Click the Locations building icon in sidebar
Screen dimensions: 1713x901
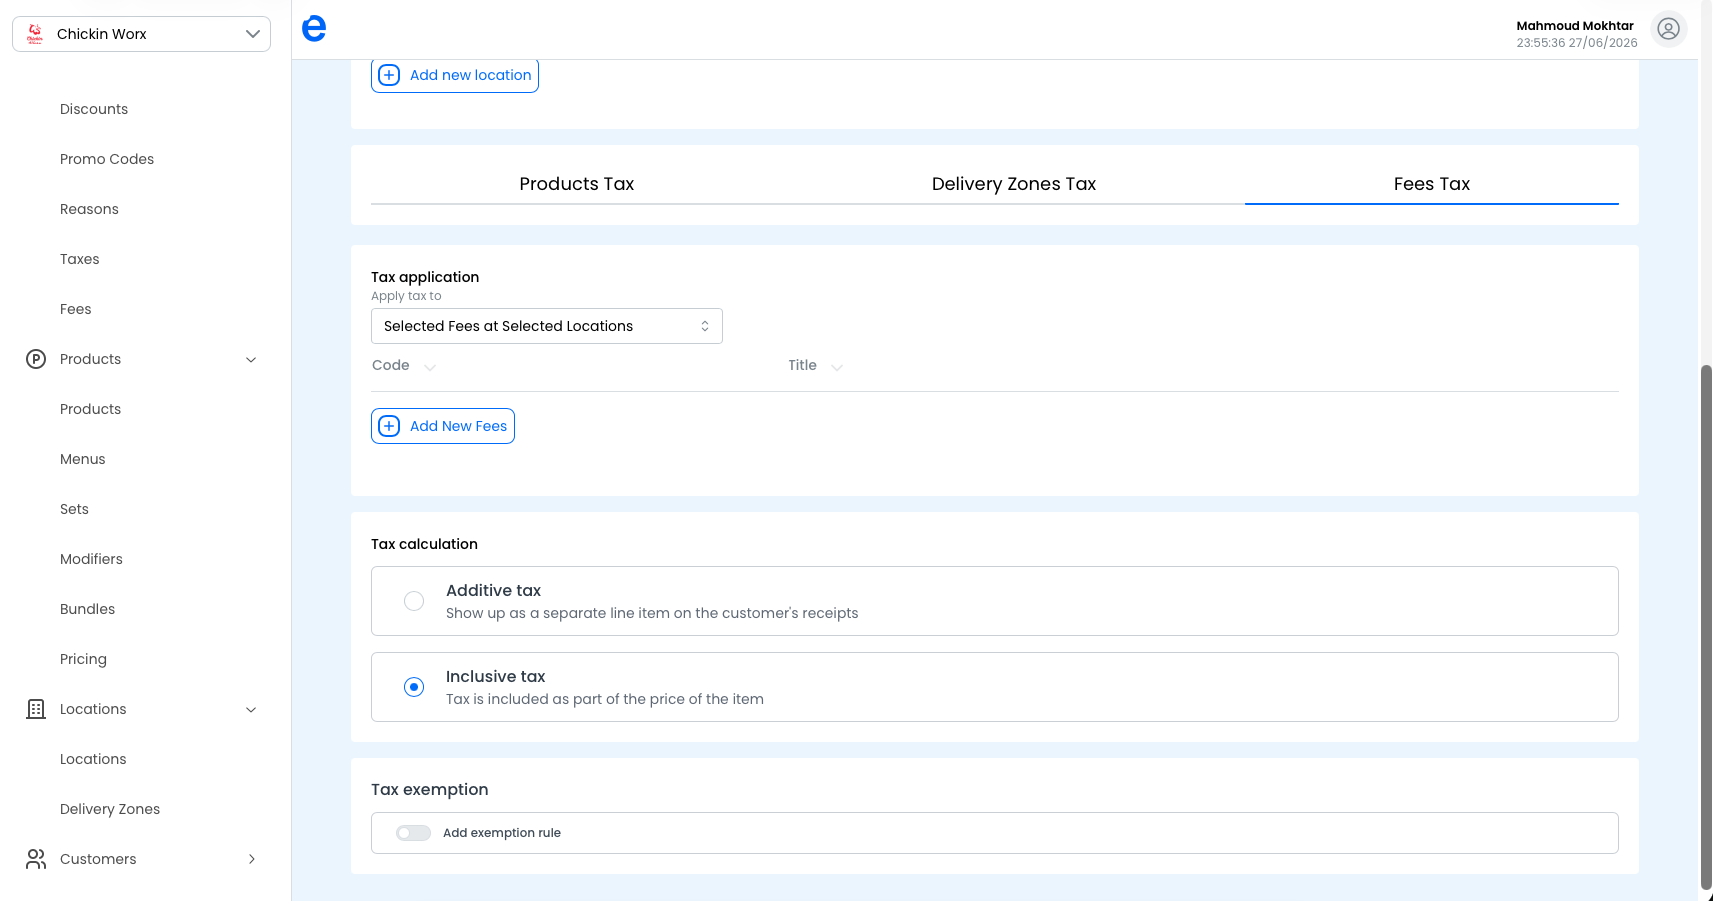tap(36, 709)
